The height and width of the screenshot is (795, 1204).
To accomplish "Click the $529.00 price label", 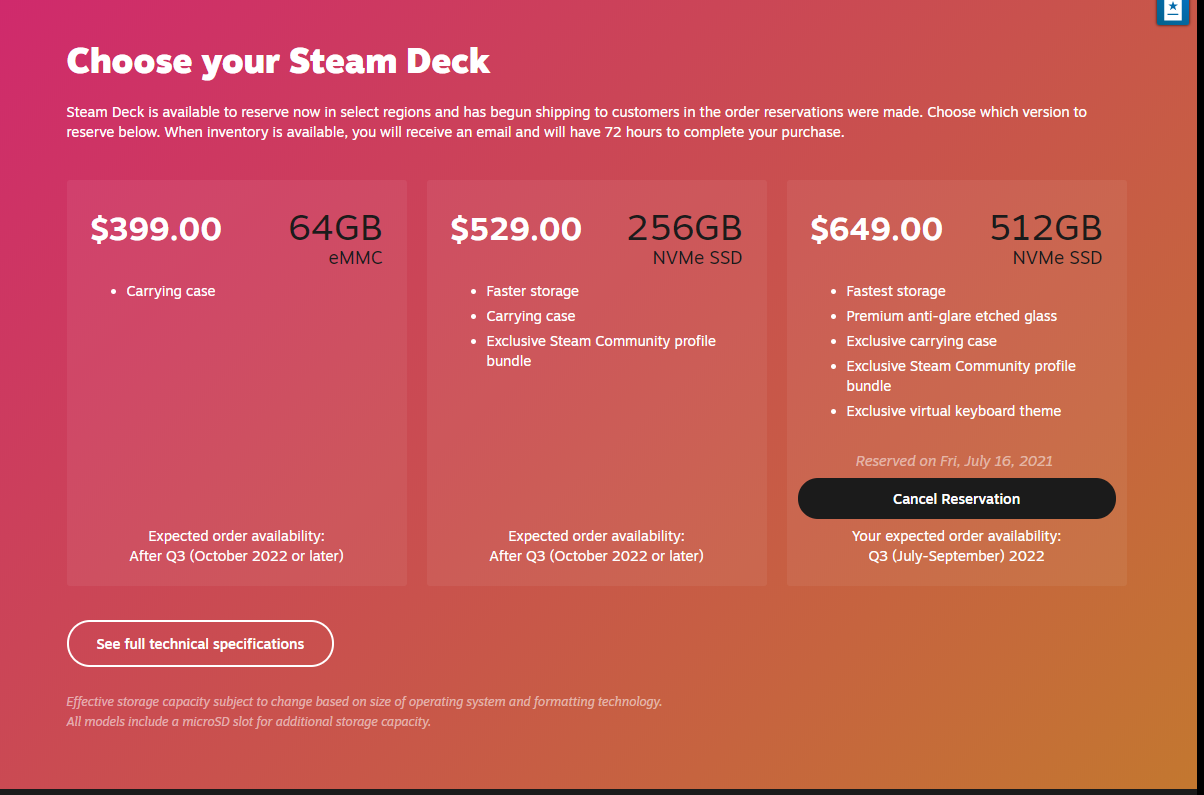I will pos(516,230).
